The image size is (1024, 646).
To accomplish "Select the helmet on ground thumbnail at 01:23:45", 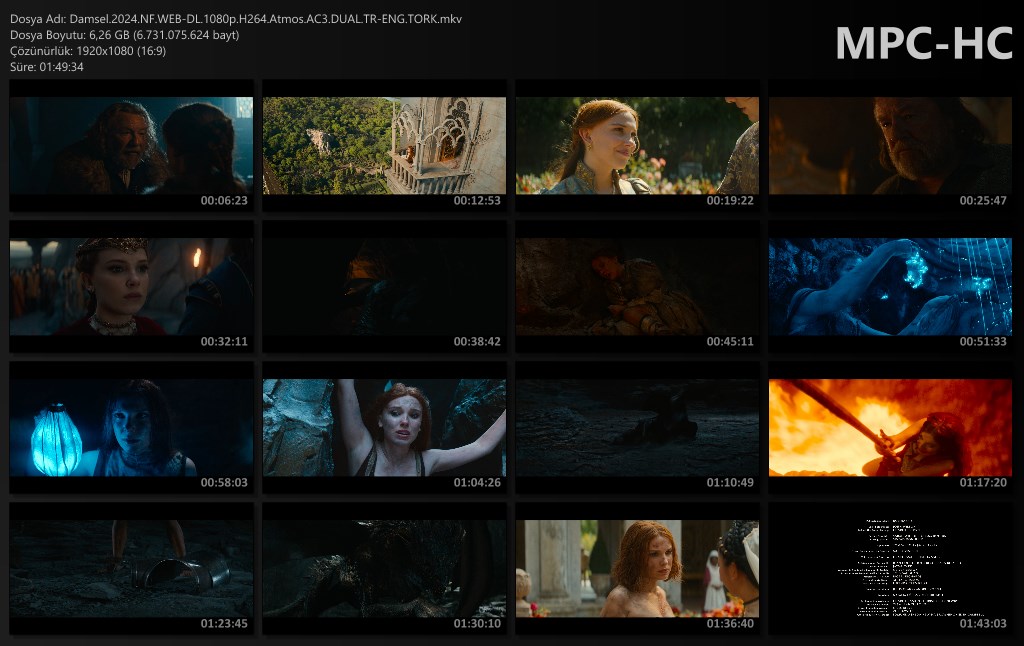I will tap(131, 568).
